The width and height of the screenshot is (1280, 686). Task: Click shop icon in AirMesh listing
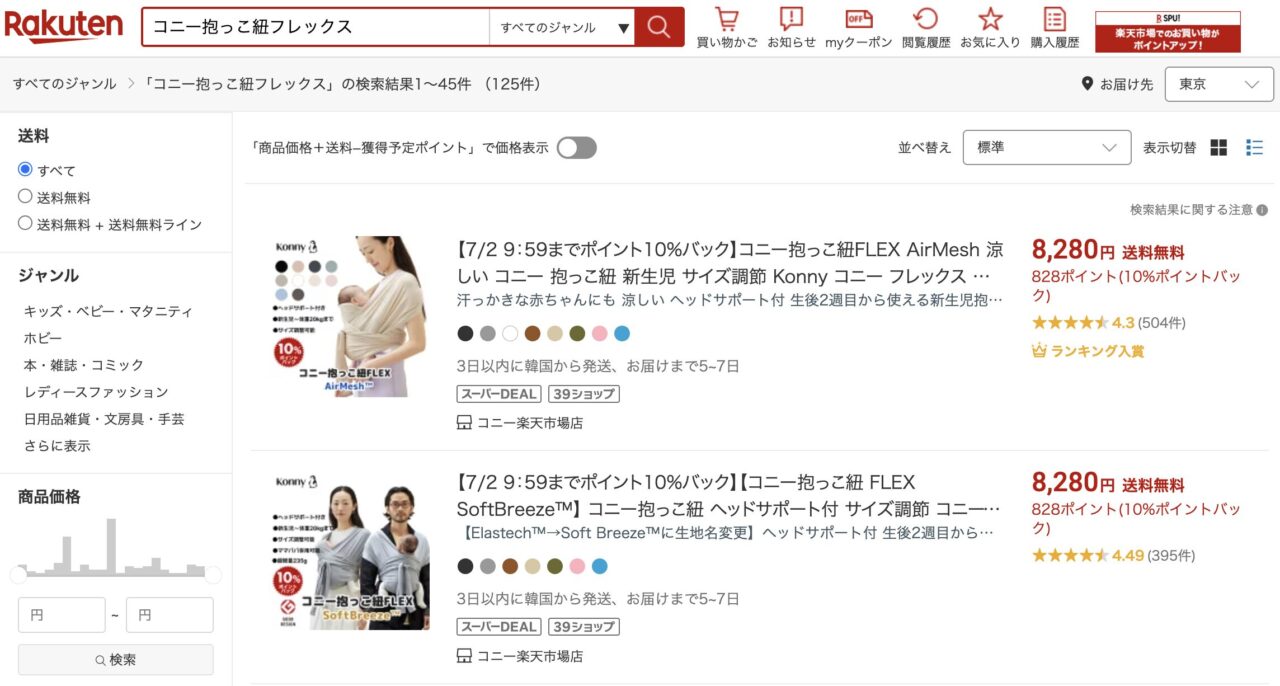pos(464,423)
